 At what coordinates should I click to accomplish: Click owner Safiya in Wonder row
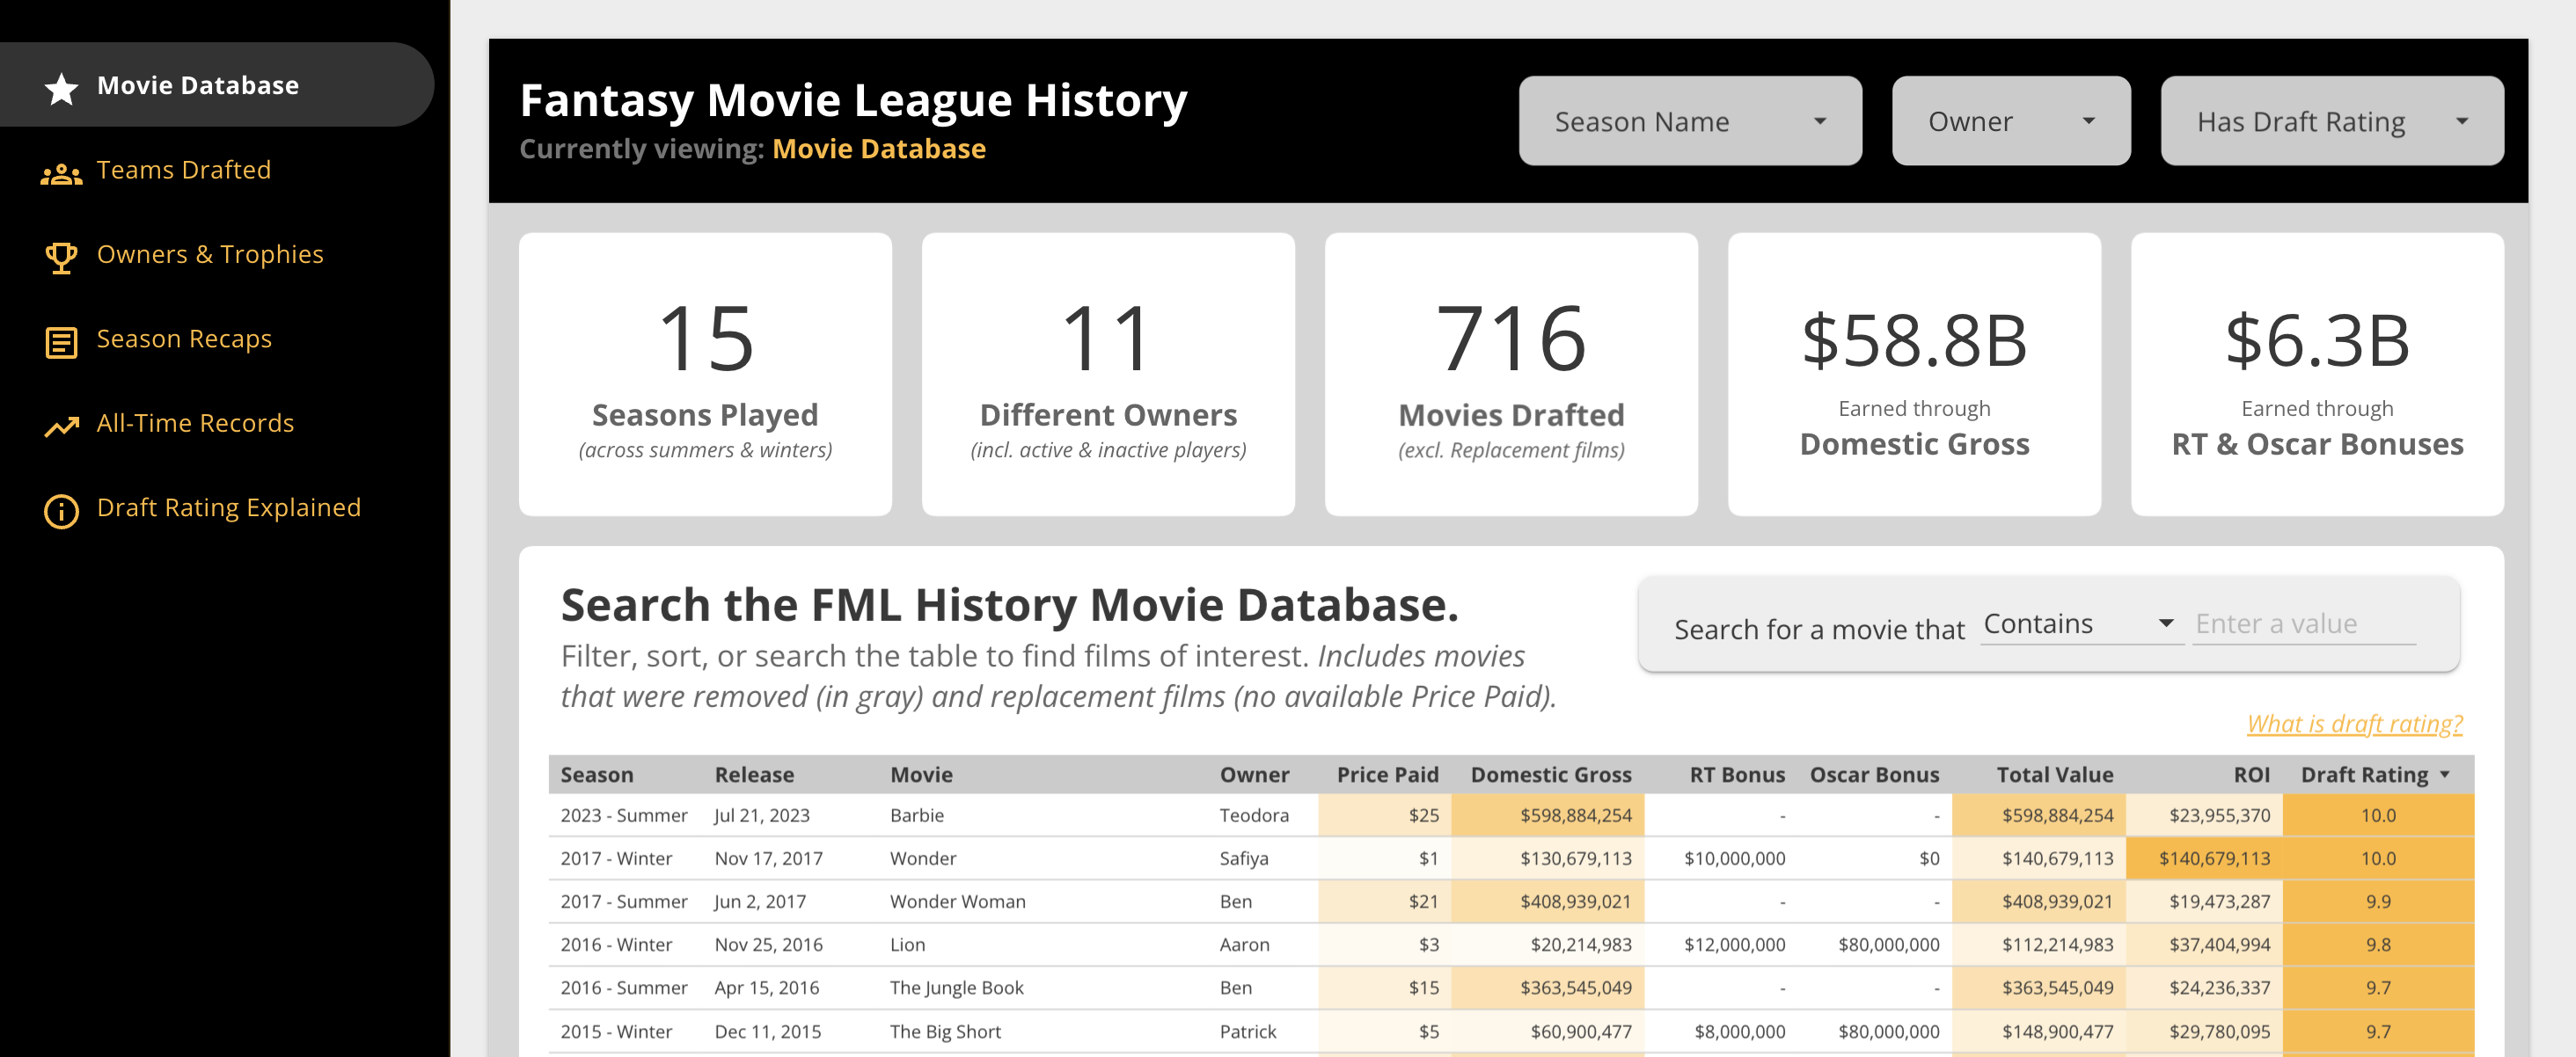point(1243,858)
